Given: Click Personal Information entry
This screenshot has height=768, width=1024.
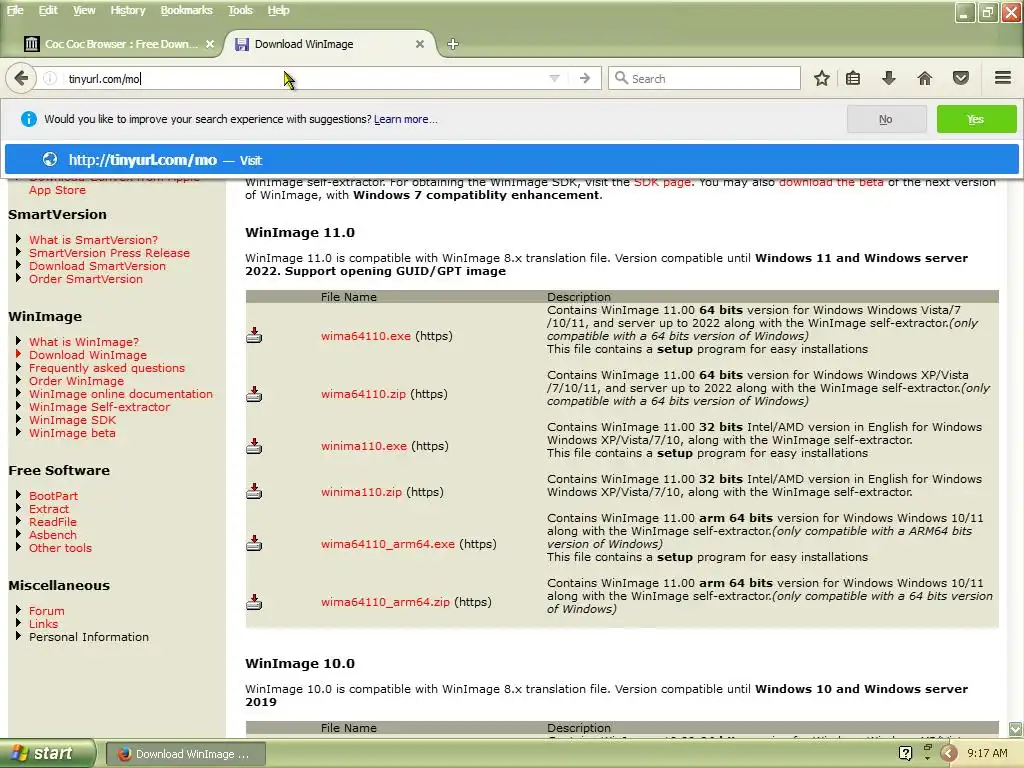Looking at the screenshot, I should 89,637.
